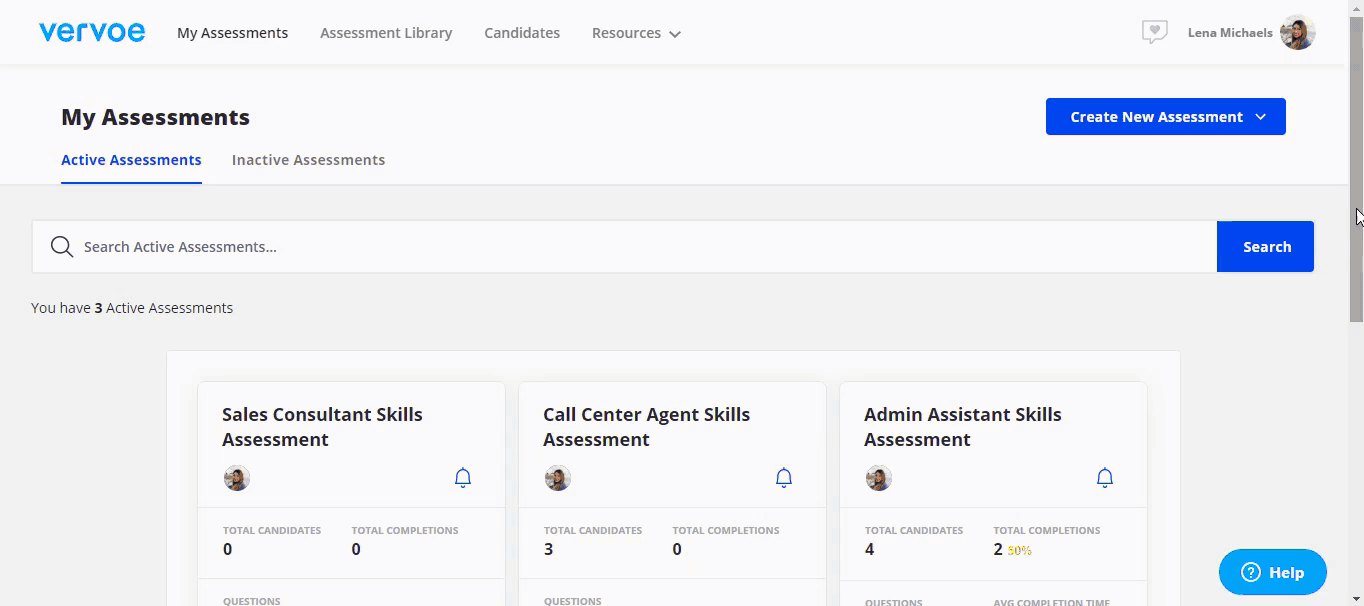
Task: Open the Help widget
Action: click(1272, 572)
